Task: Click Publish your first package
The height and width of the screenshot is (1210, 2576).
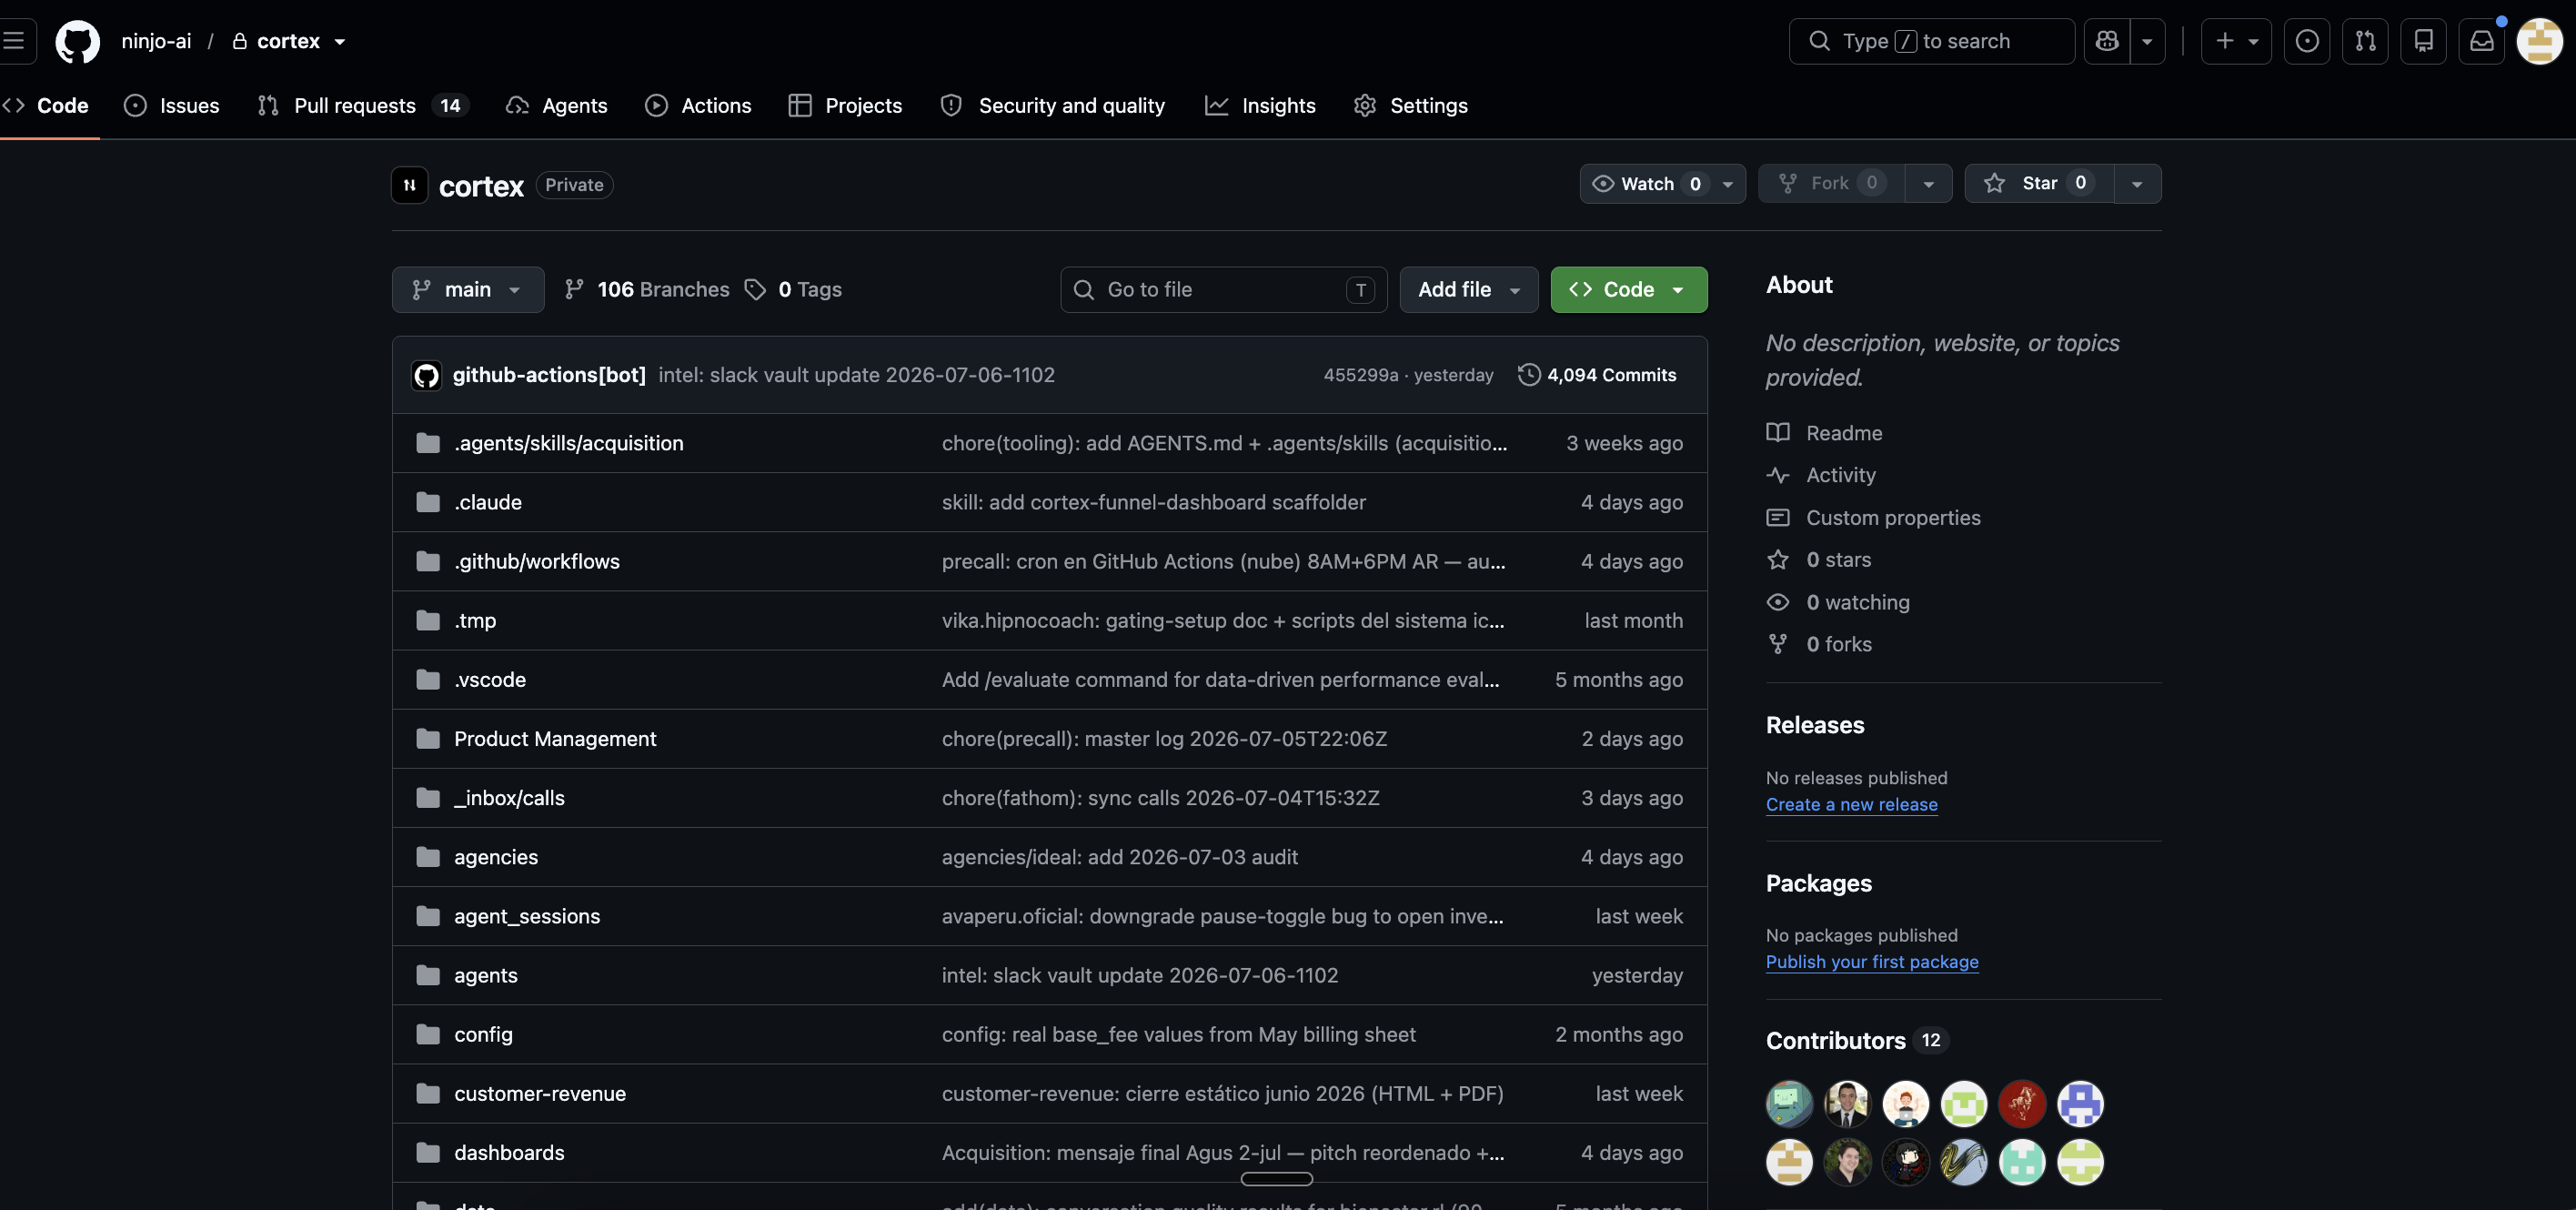Action: pyautogui.click(x=1872, y=961)
